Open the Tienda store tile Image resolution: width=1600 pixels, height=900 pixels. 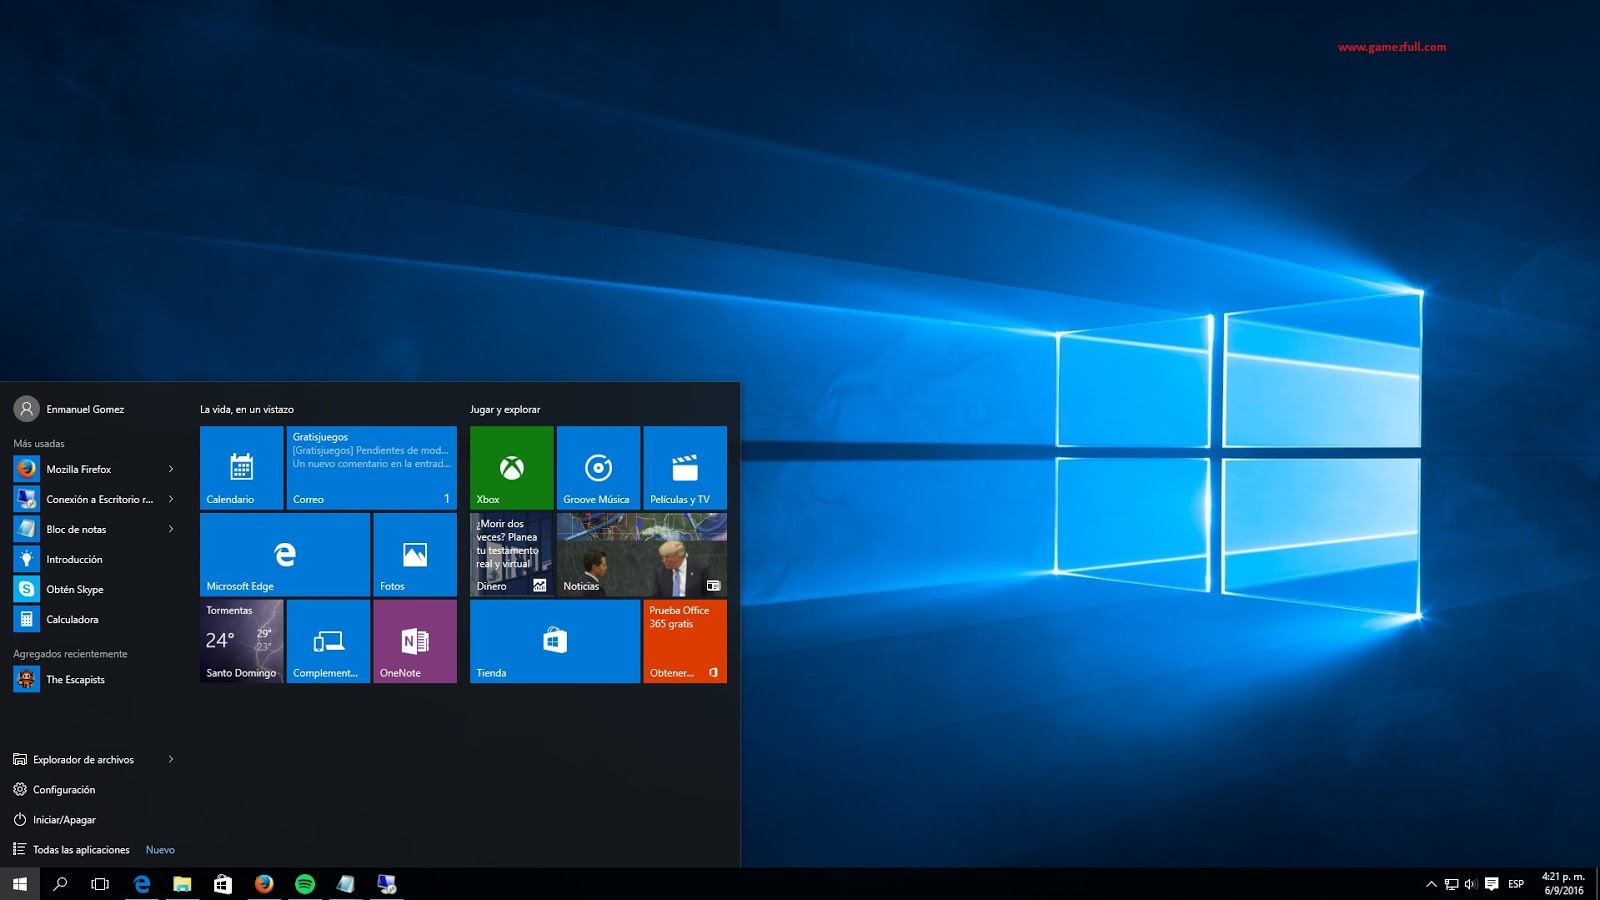pos(555,642)
